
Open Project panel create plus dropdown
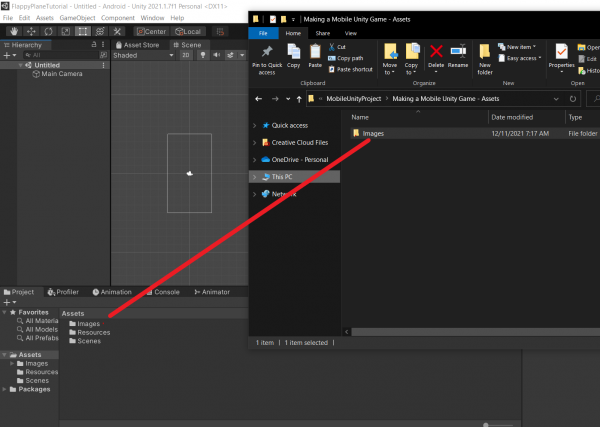coord(10,302)
